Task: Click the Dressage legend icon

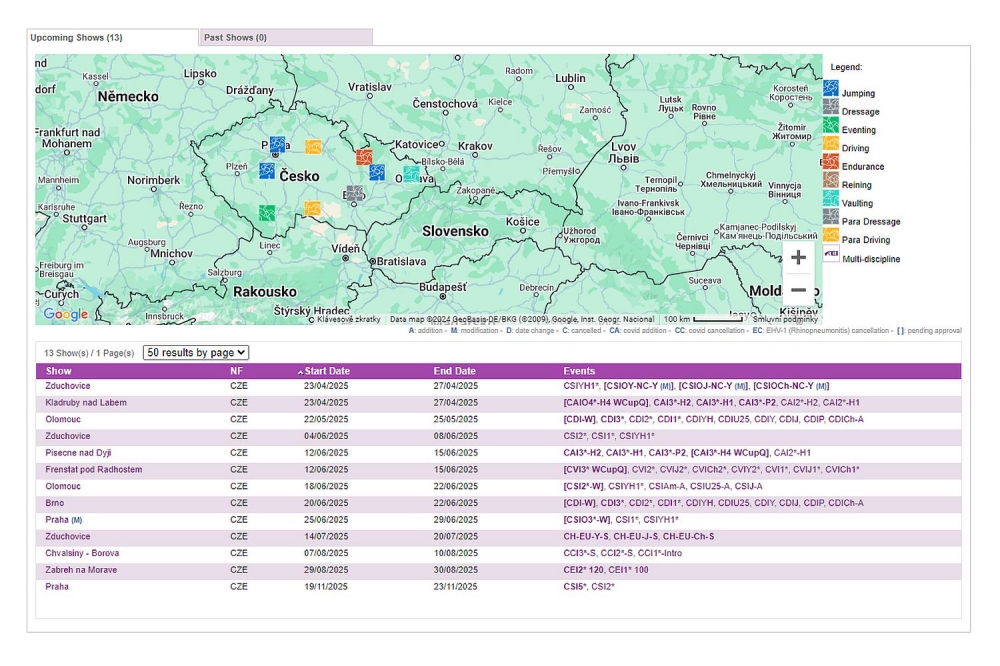Action: click(x=830, y=107)
